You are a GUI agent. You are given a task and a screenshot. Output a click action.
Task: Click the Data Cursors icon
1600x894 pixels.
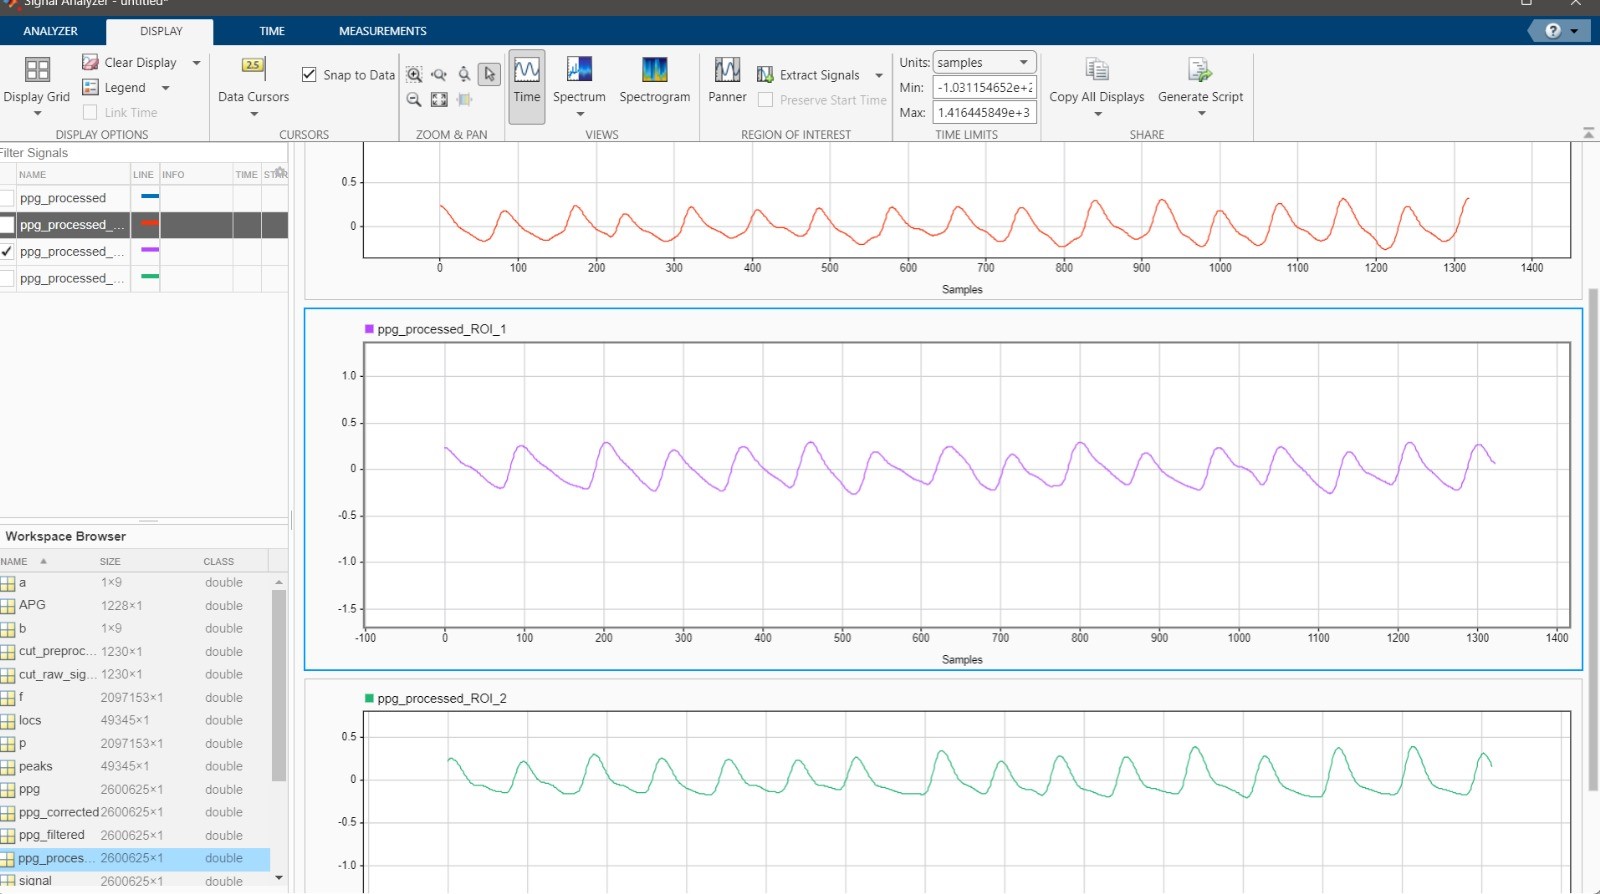point(253,67)
